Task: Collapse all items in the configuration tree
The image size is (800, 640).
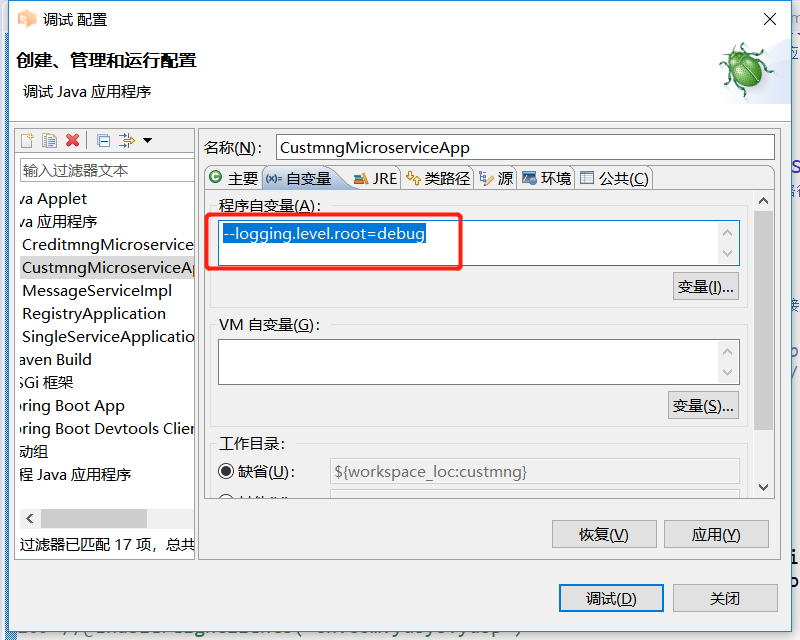Action: pyautogui.click(x=104, y=140)
